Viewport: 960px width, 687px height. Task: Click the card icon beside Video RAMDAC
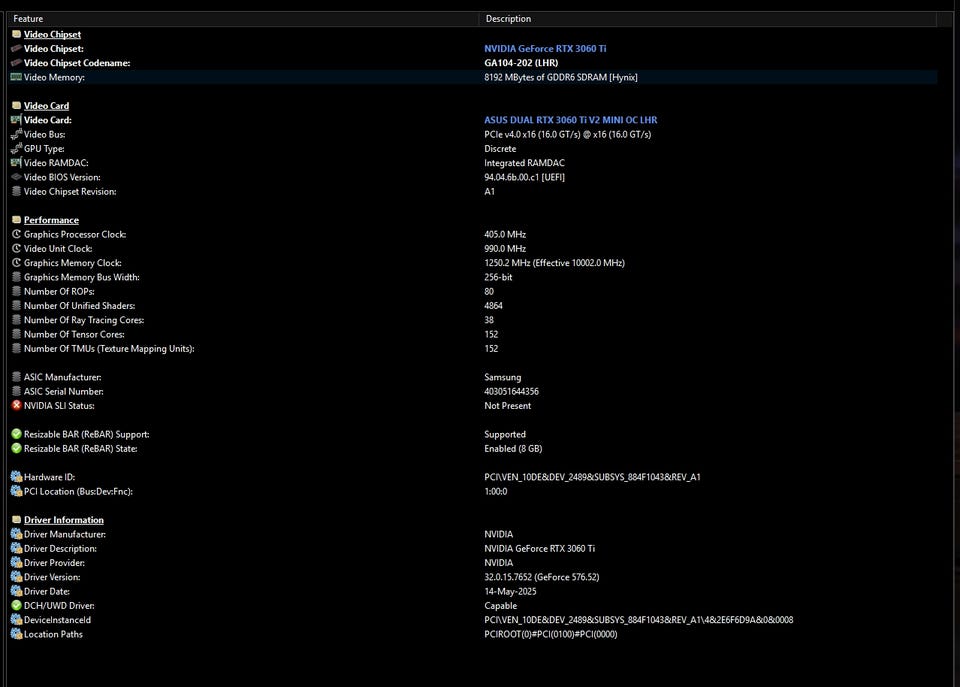coord(17,163)
